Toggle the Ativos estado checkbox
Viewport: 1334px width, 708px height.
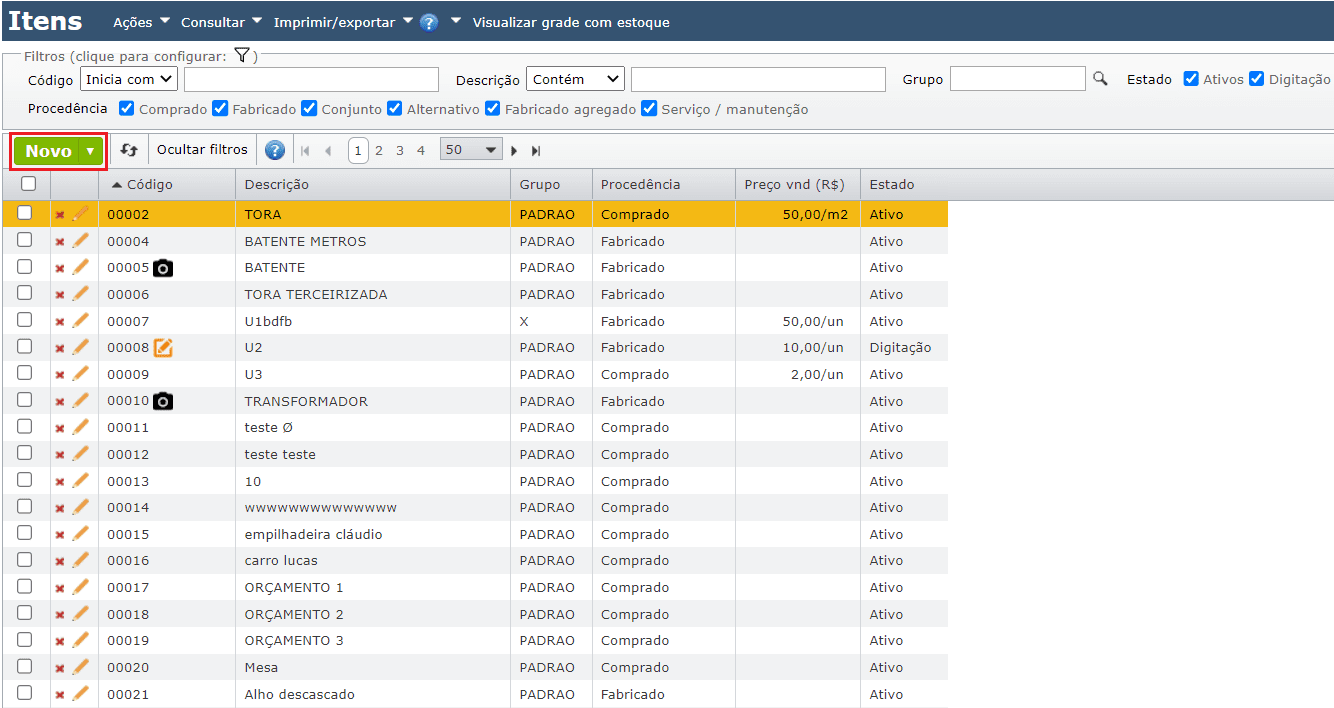coord(1191,79)
